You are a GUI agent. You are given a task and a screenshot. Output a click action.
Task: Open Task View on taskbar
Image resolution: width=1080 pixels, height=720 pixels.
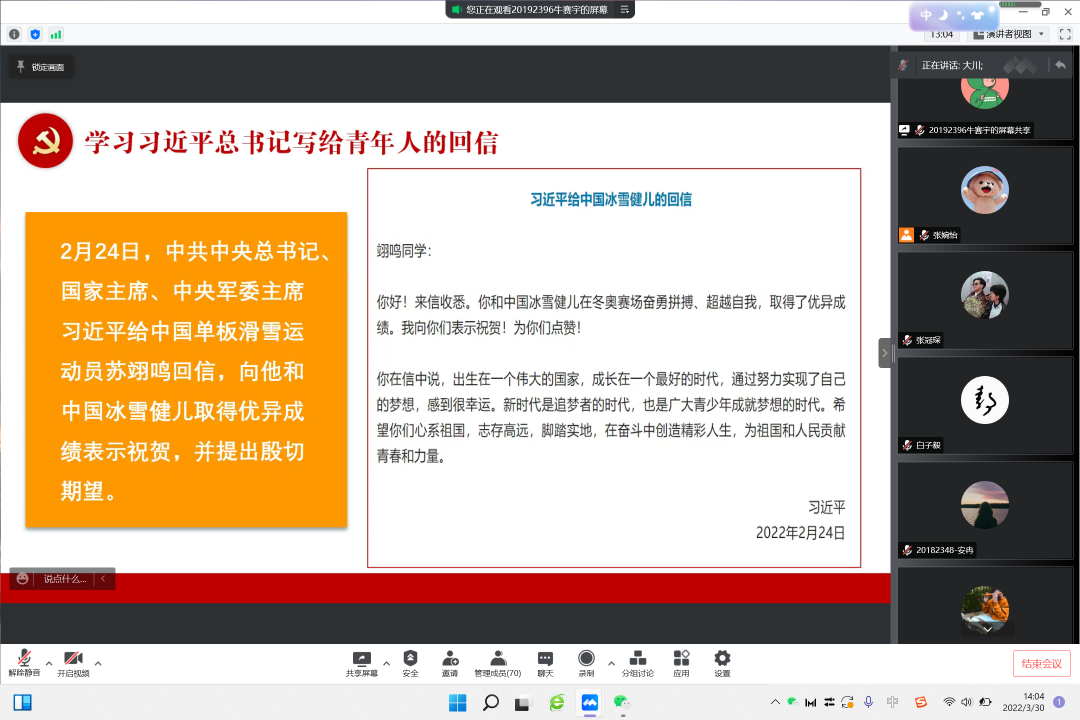pos(523,703)
